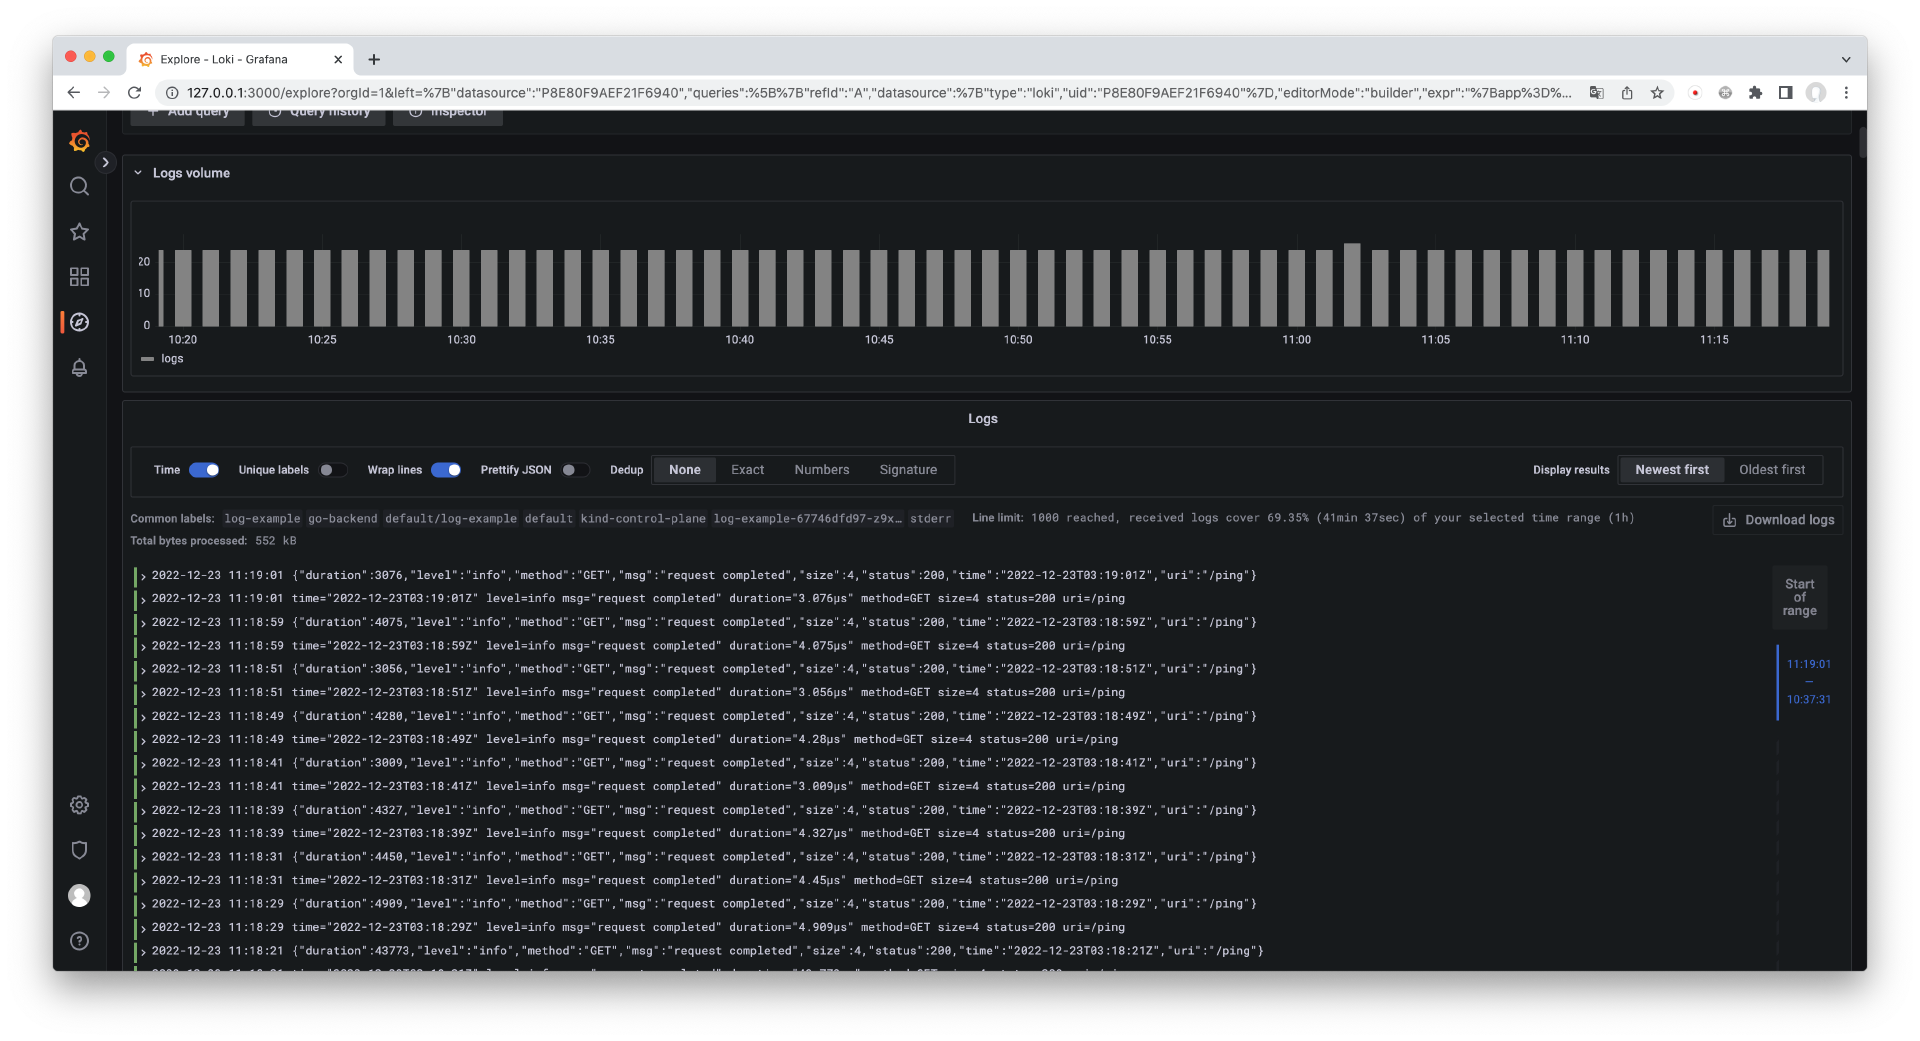Toggle the browser side panel icon
The width and height of the screenshot is (1920, 1041).
click(1785, 92)
